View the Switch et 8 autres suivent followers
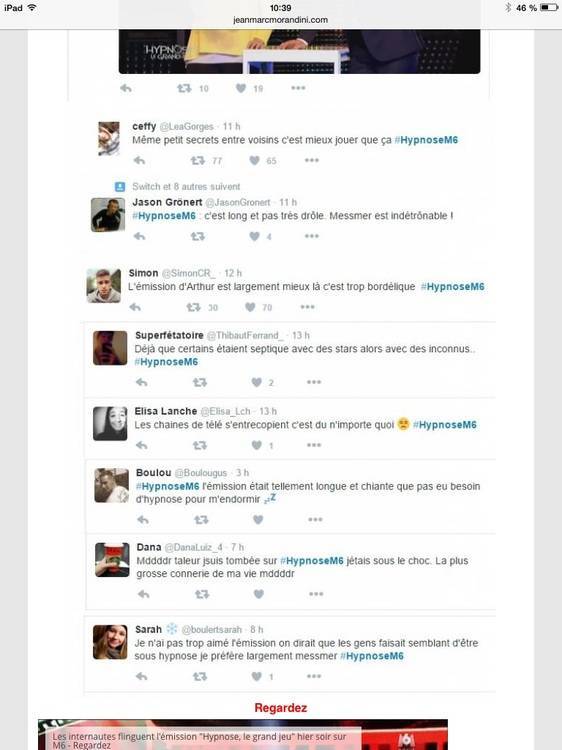562x750 pixels. coord(186,187)
